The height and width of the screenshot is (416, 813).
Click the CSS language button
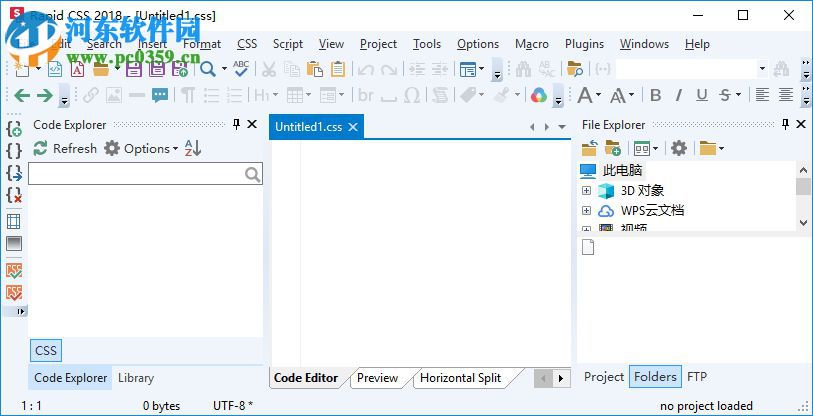(46, 351)
